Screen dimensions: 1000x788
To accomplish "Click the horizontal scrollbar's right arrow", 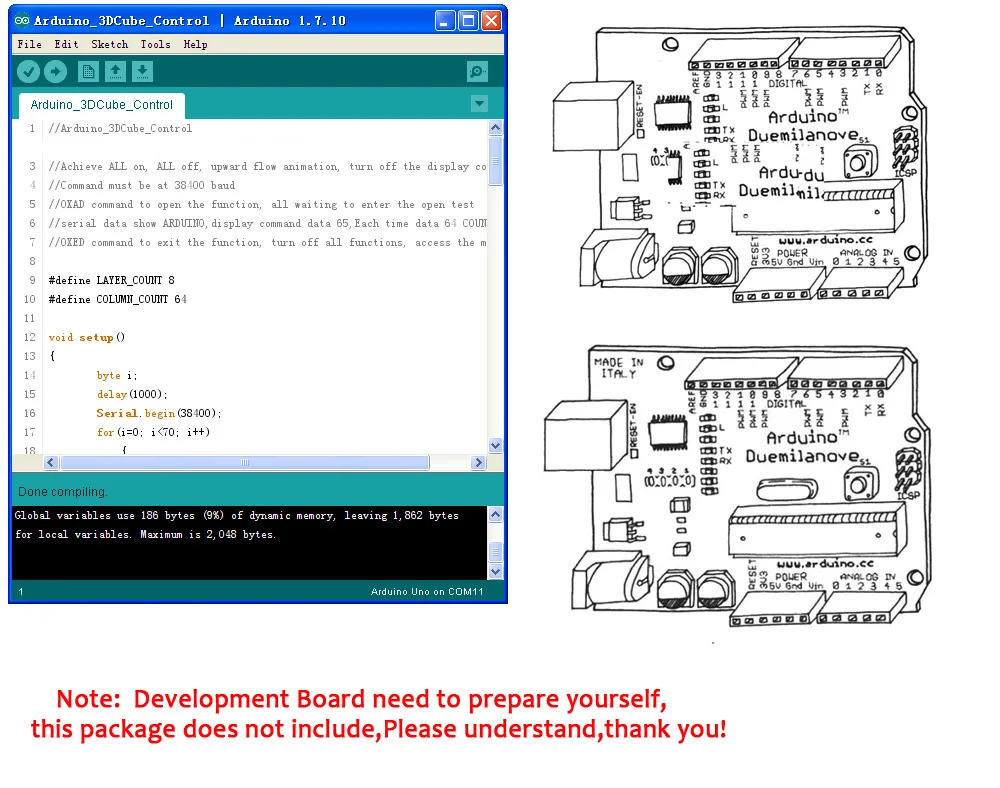I will click(x=479, y=462).
